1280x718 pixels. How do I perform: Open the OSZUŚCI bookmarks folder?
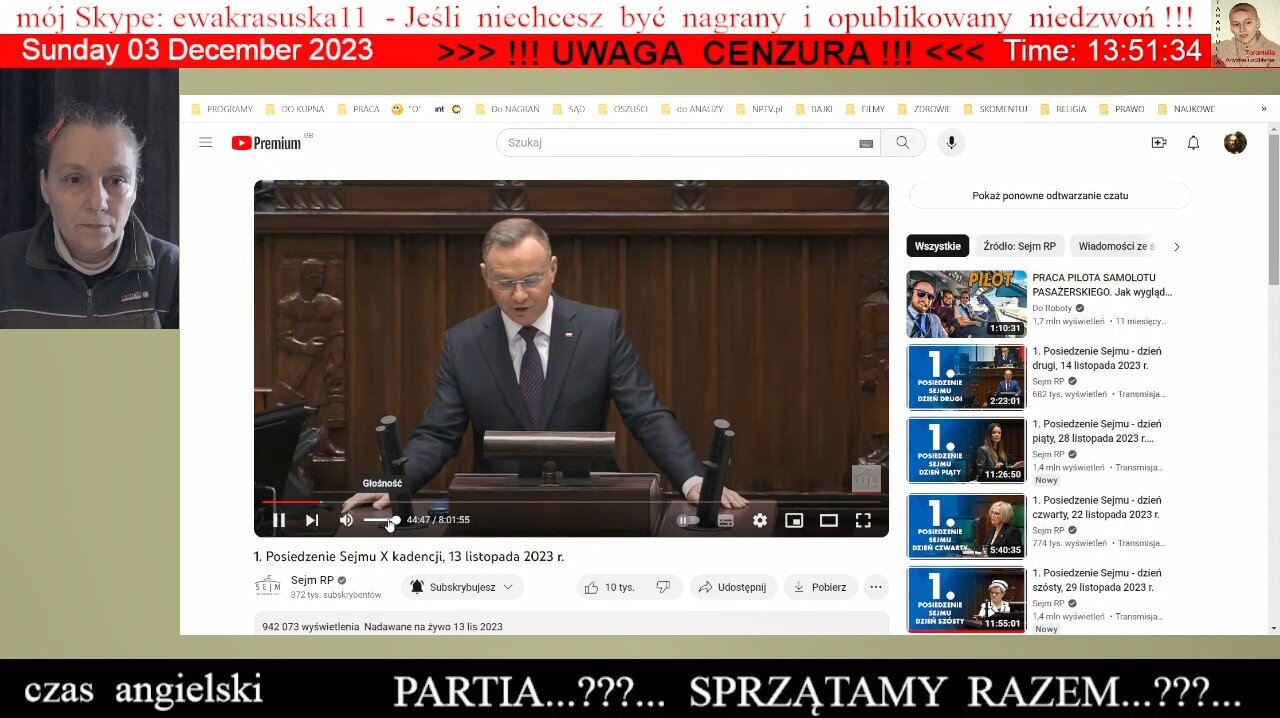[622, 109]
